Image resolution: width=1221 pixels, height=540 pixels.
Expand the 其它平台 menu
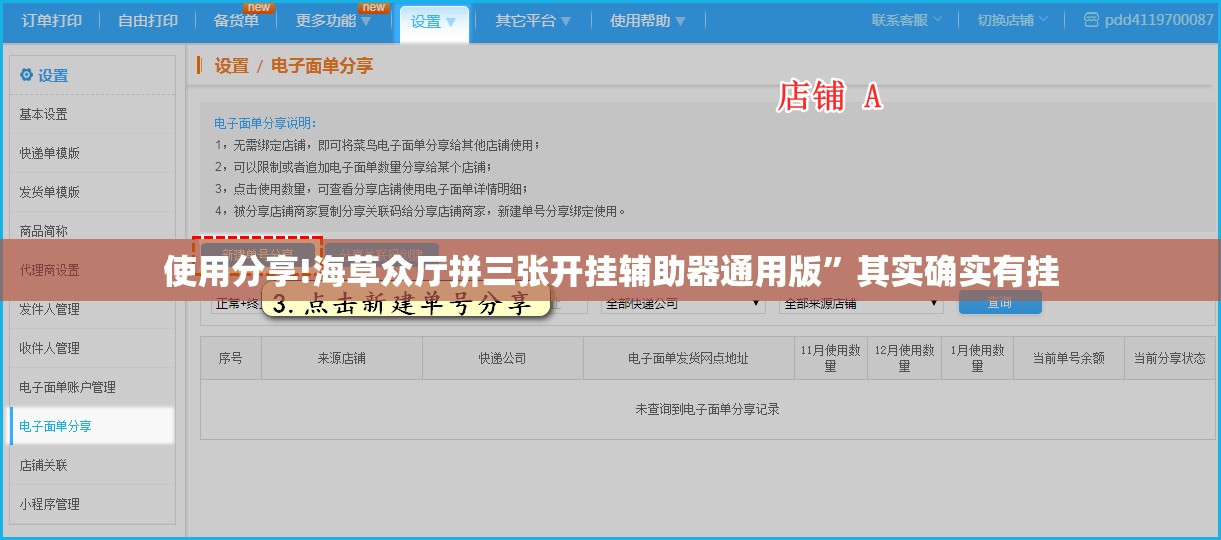533,20
